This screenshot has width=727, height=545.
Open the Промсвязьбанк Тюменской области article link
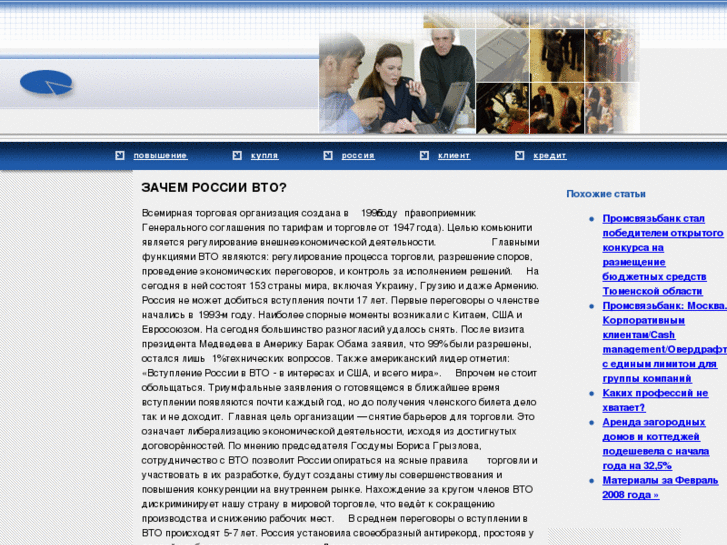click(x=663, y=255)
